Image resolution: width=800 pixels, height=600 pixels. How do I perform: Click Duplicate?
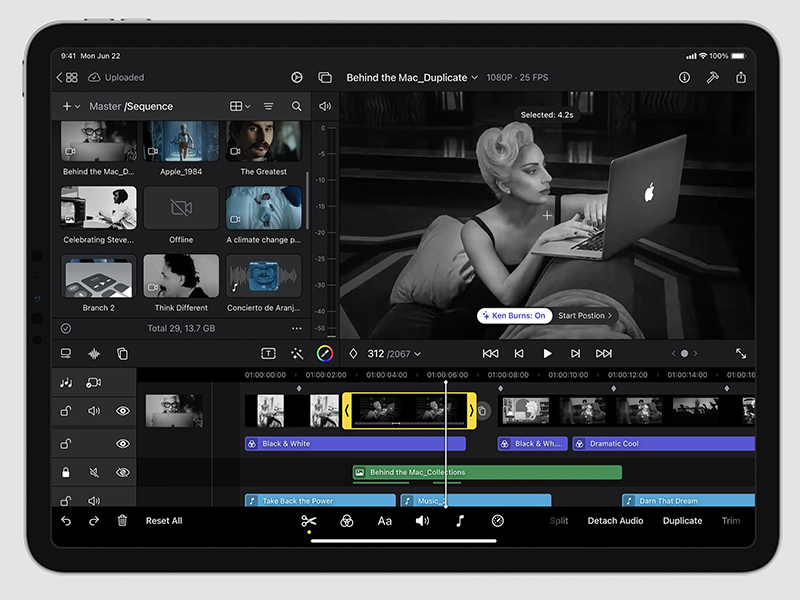coord(683,521)
